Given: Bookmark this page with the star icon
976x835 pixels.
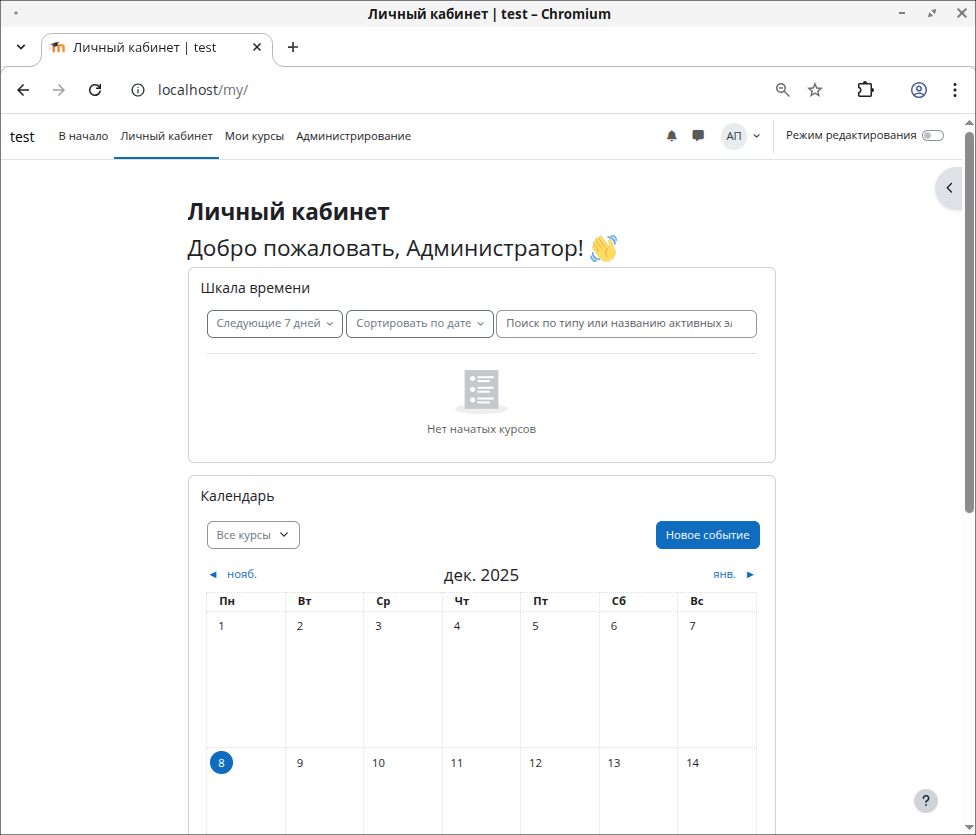Looking at the screenshot, I should pos(815,90).
